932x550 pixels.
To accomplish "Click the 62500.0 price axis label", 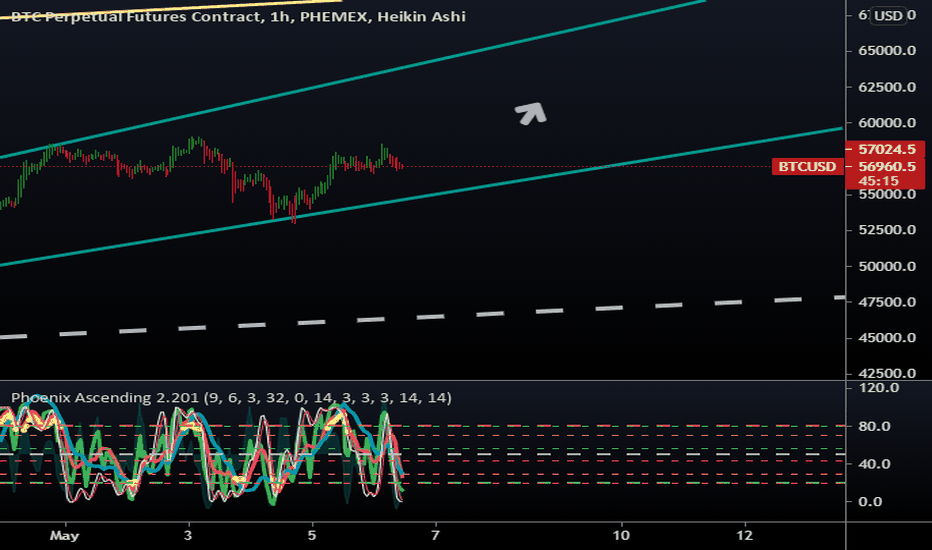I will (887, 87).
